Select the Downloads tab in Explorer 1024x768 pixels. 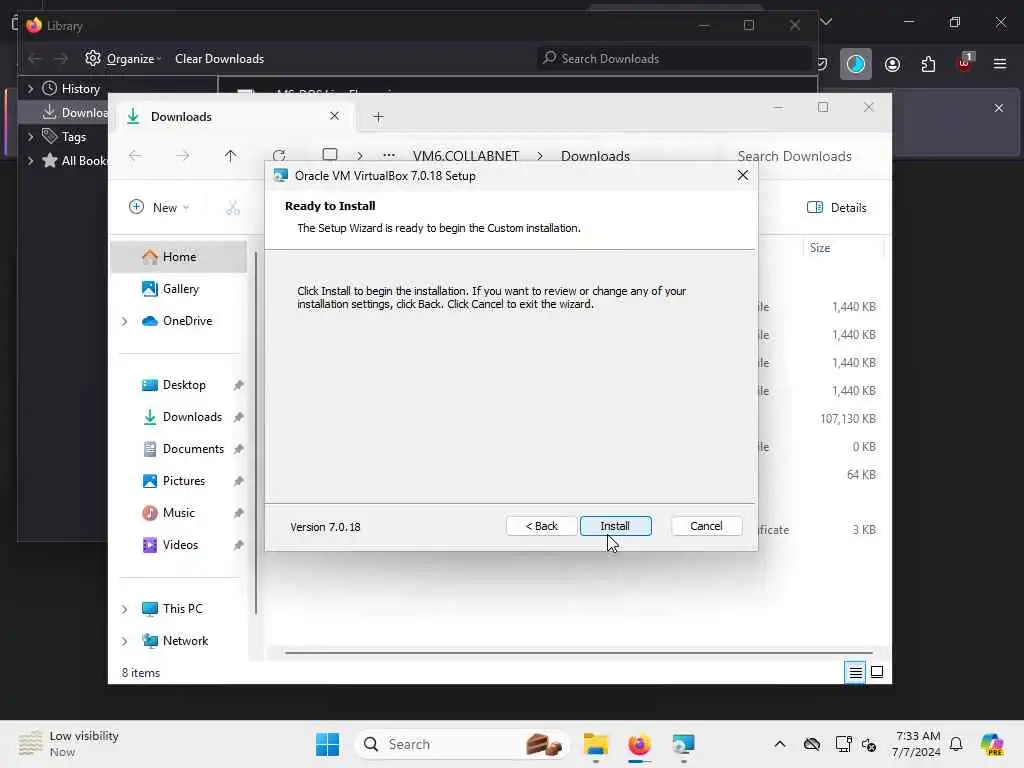click(236, 116)
